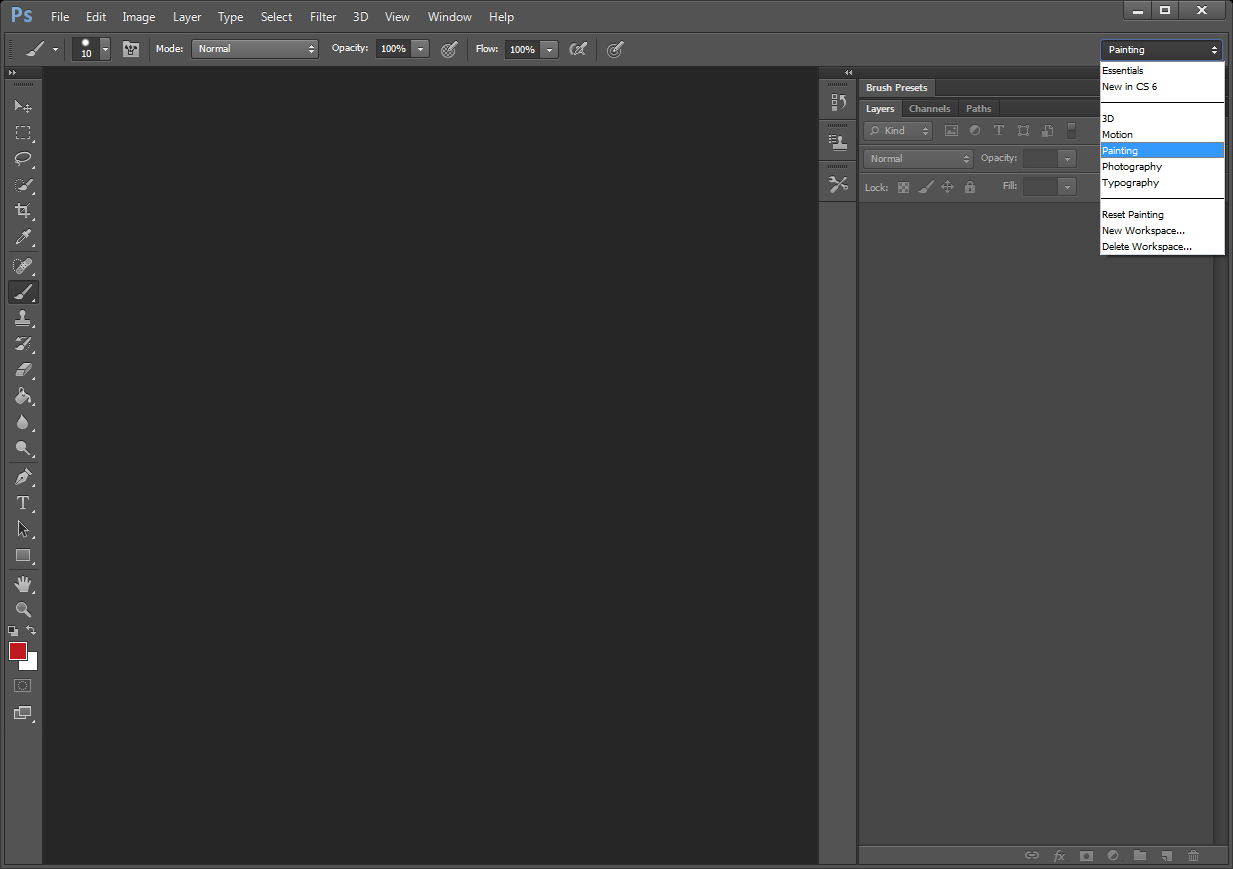Expand the Opacity slider dropdown arrow

click(420, 49)
